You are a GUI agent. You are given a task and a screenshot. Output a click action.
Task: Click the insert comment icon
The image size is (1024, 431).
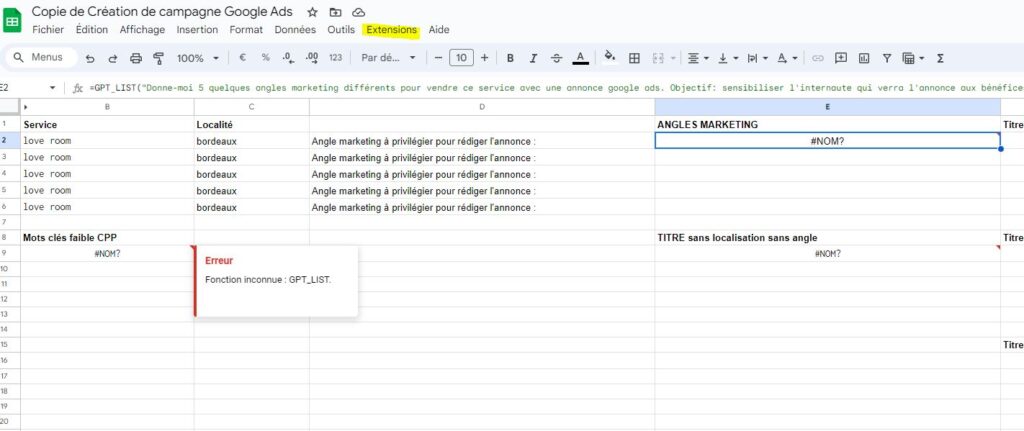pos(841,58)
